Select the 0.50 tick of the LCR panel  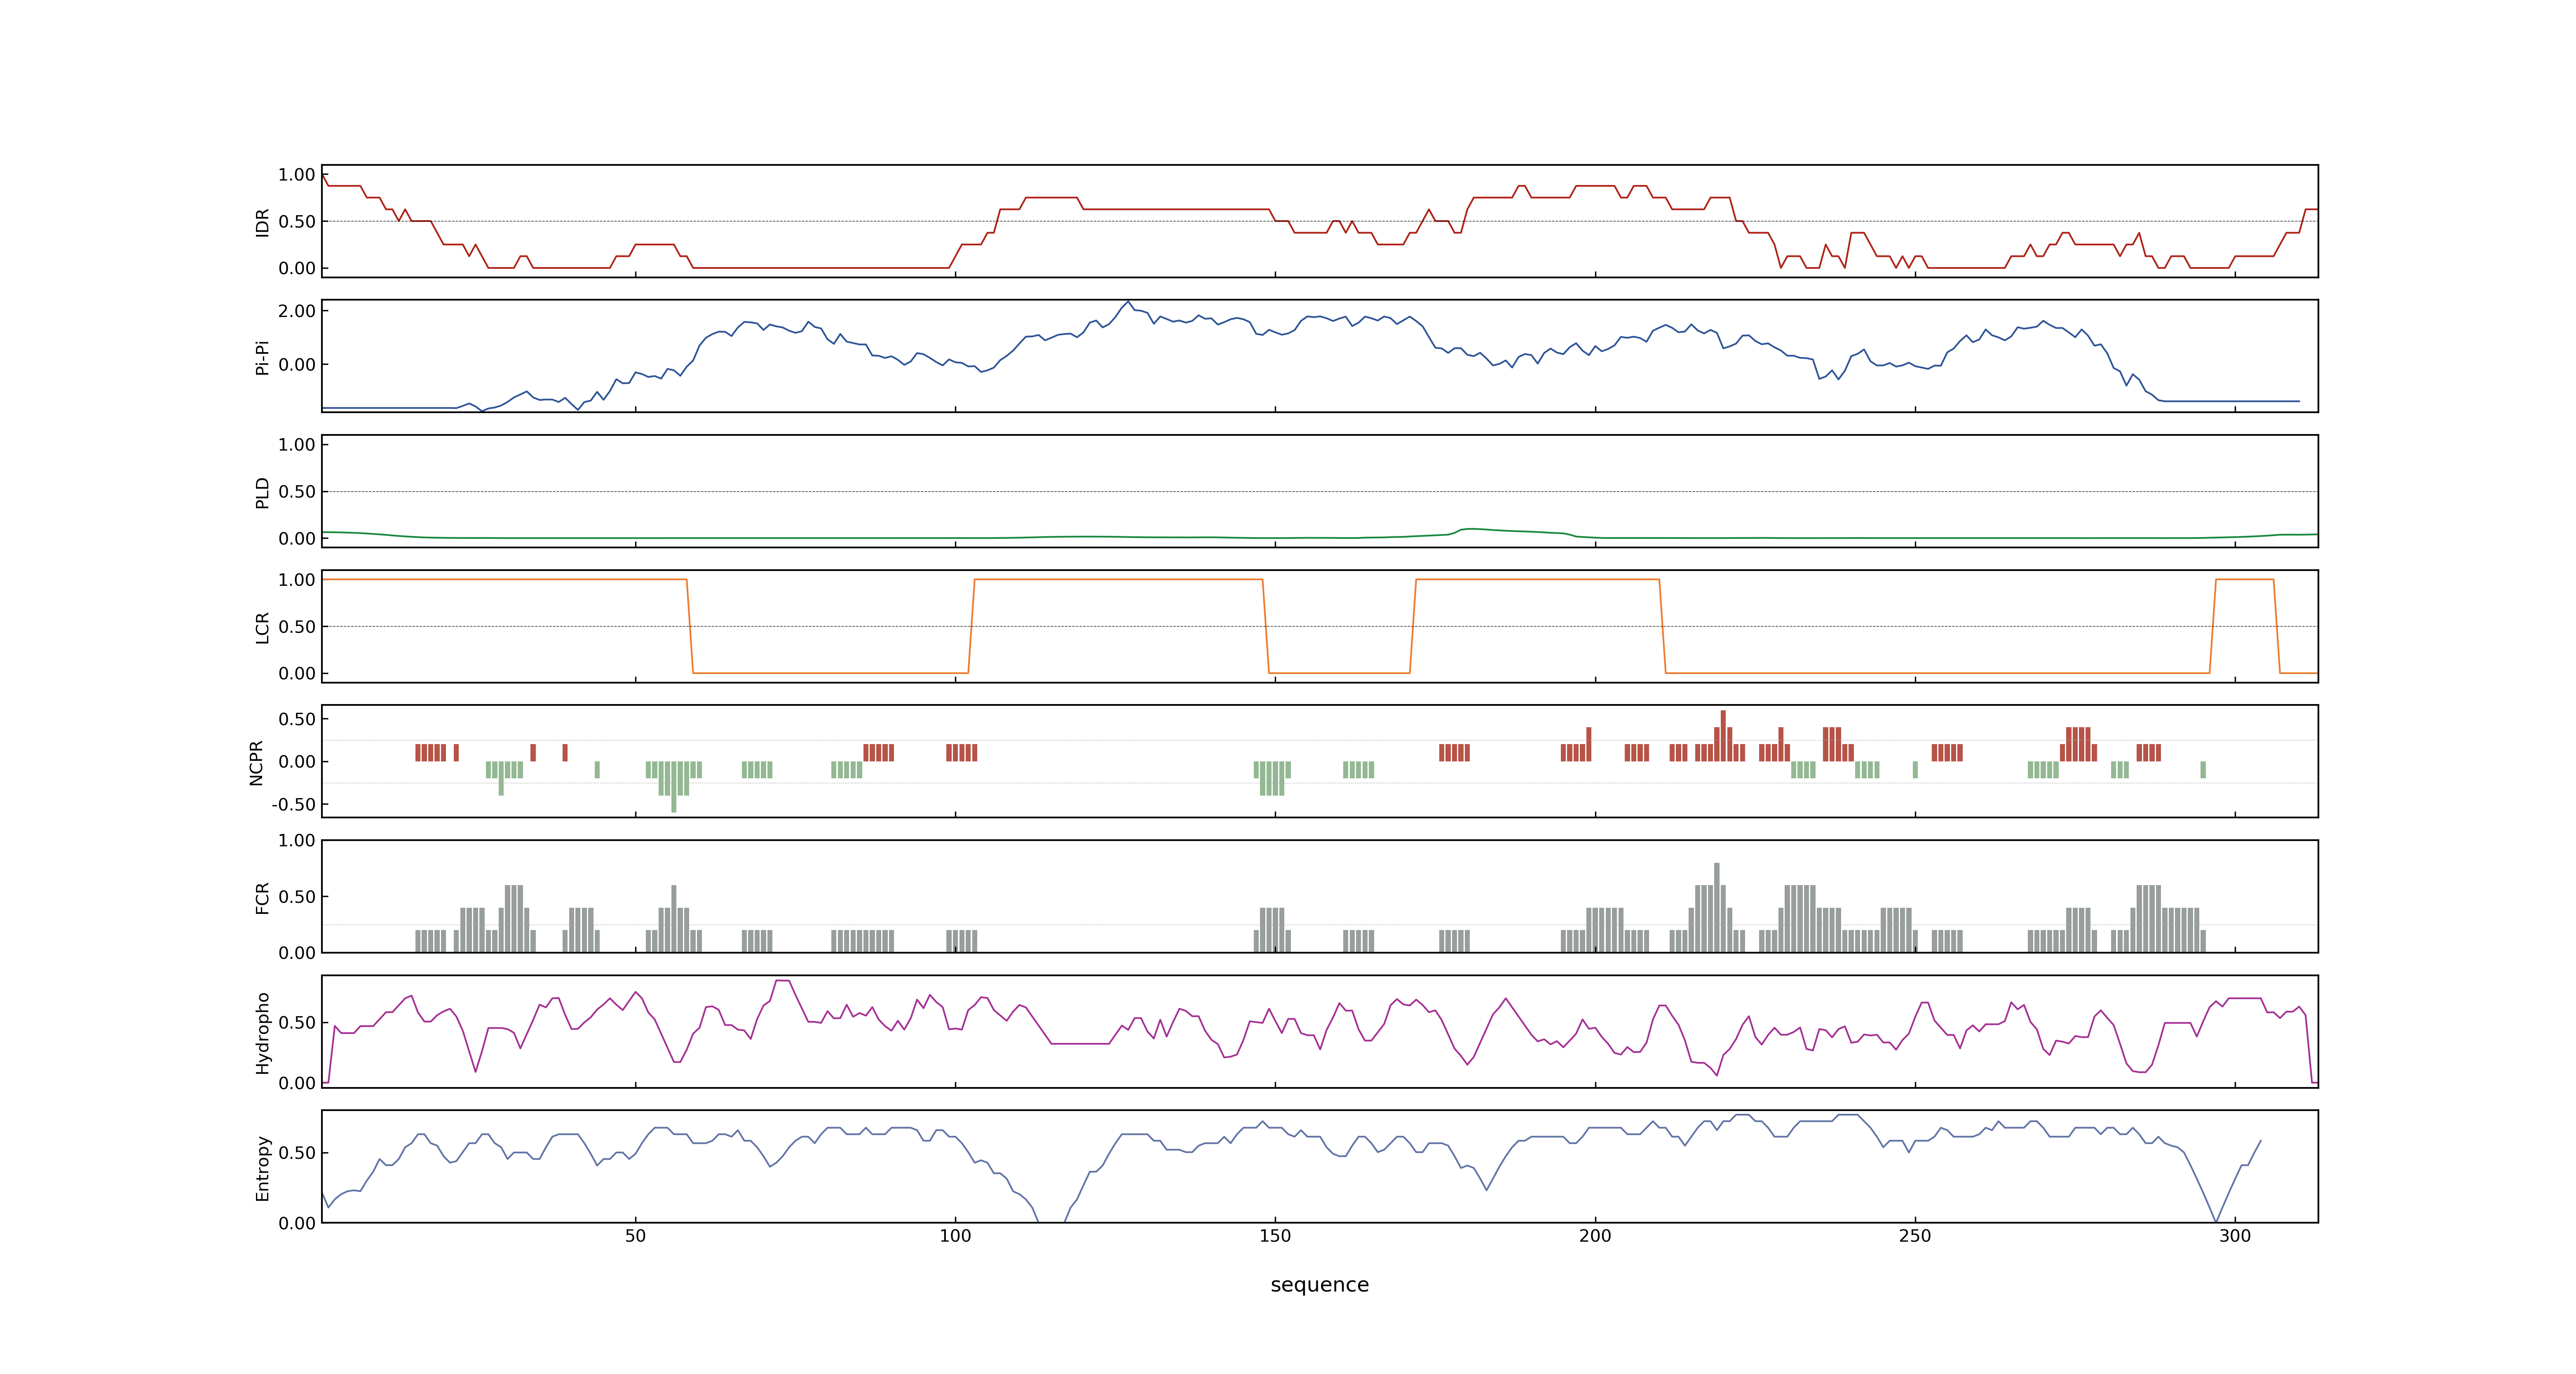click(x=297, y=627)
